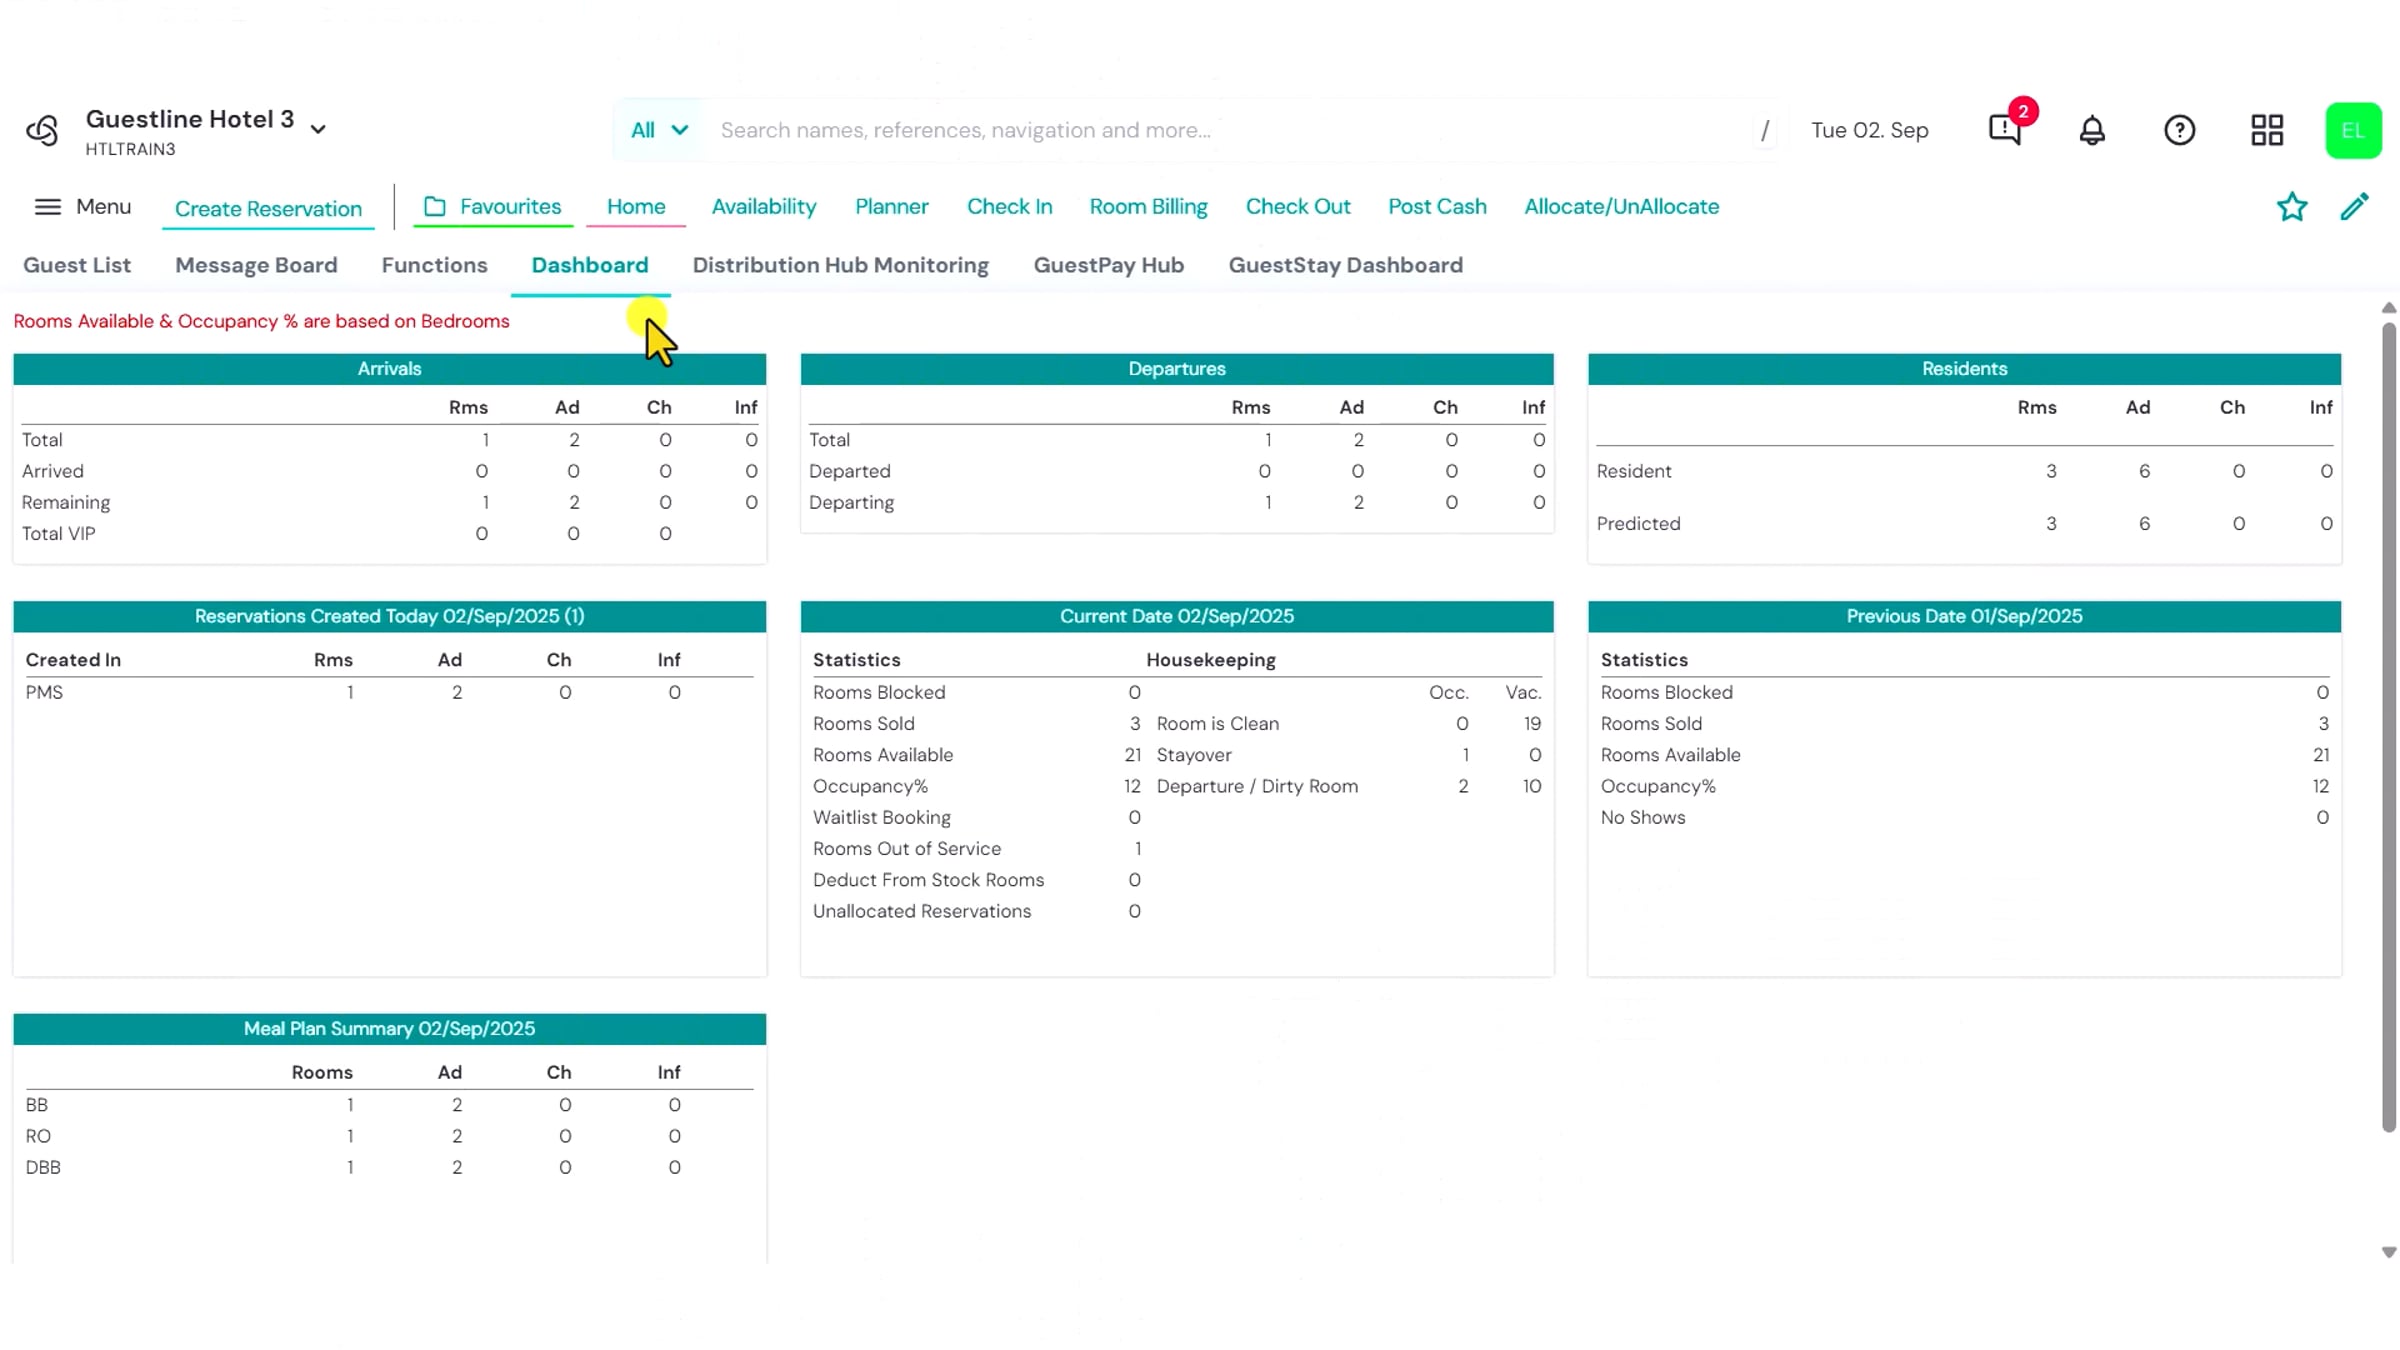
Task: Go to Home
Action: [636, 206]
